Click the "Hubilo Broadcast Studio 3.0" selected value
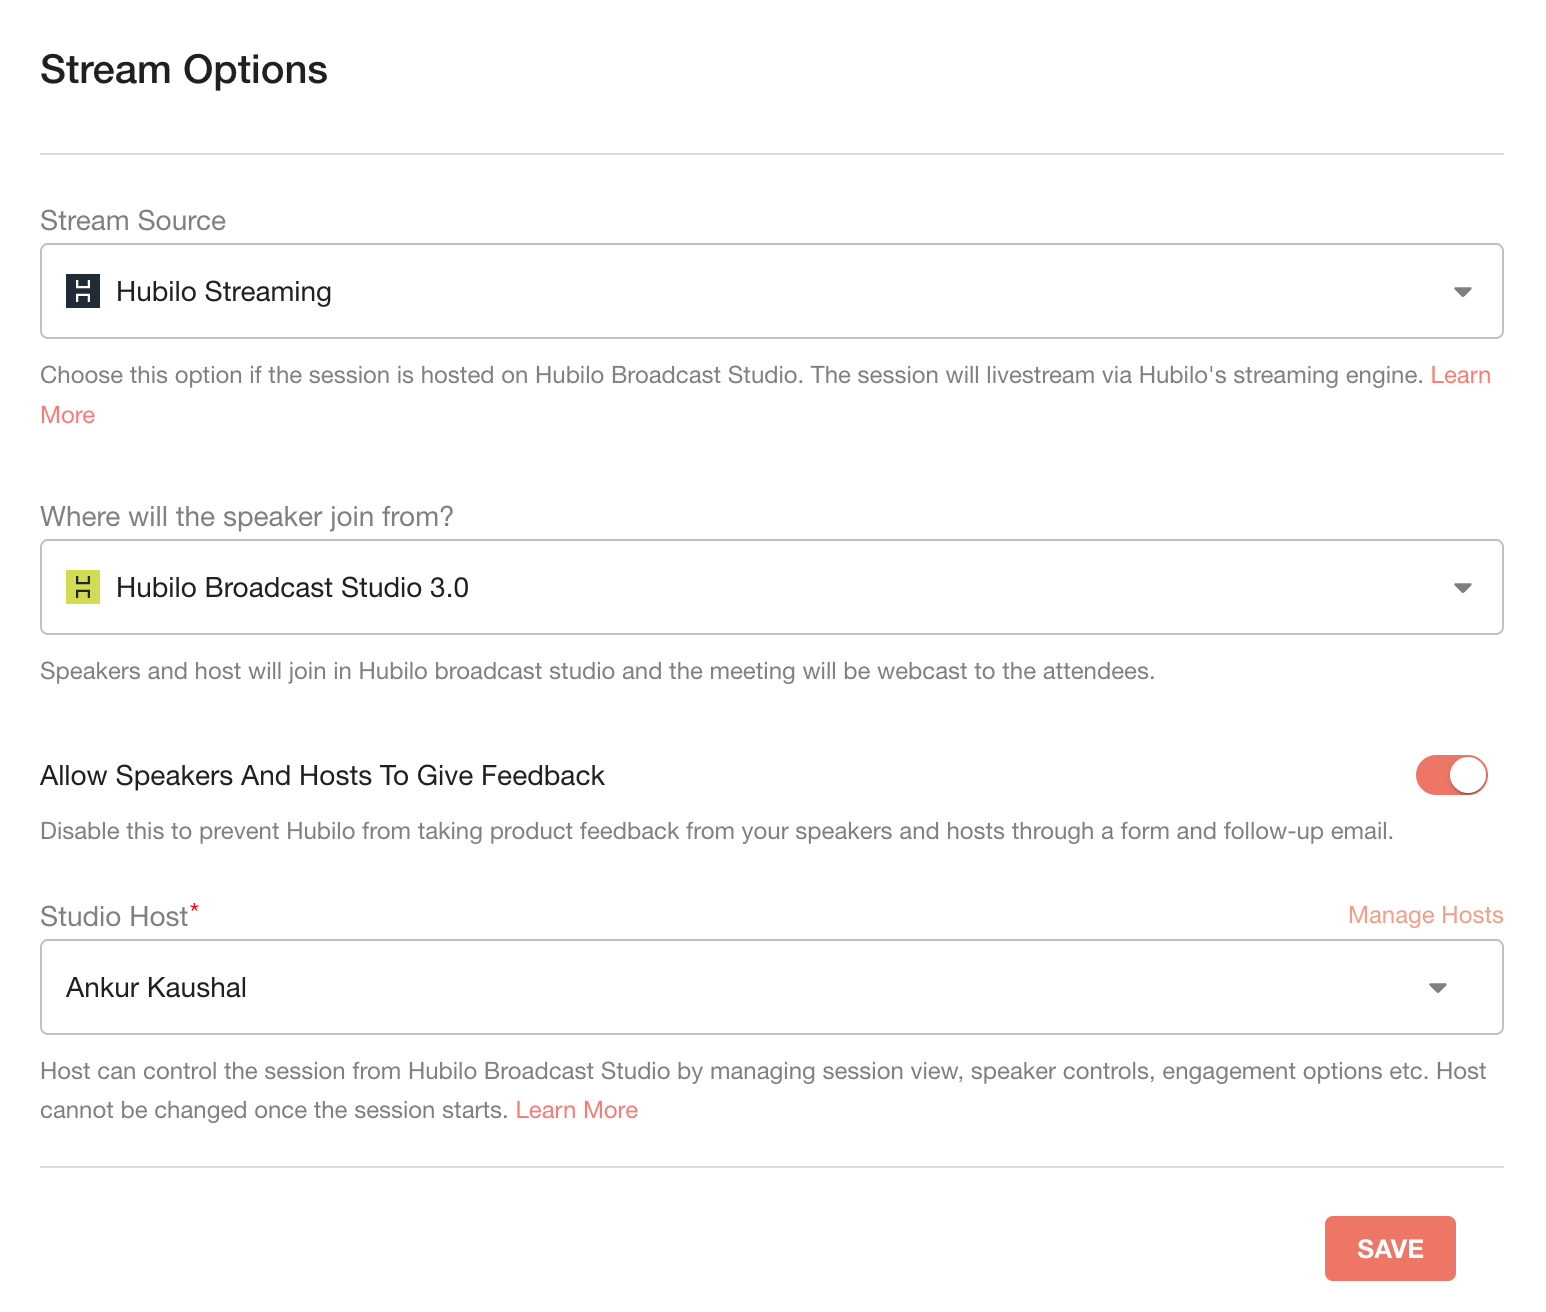The image size is (1546, 1312). click(292, 588)
